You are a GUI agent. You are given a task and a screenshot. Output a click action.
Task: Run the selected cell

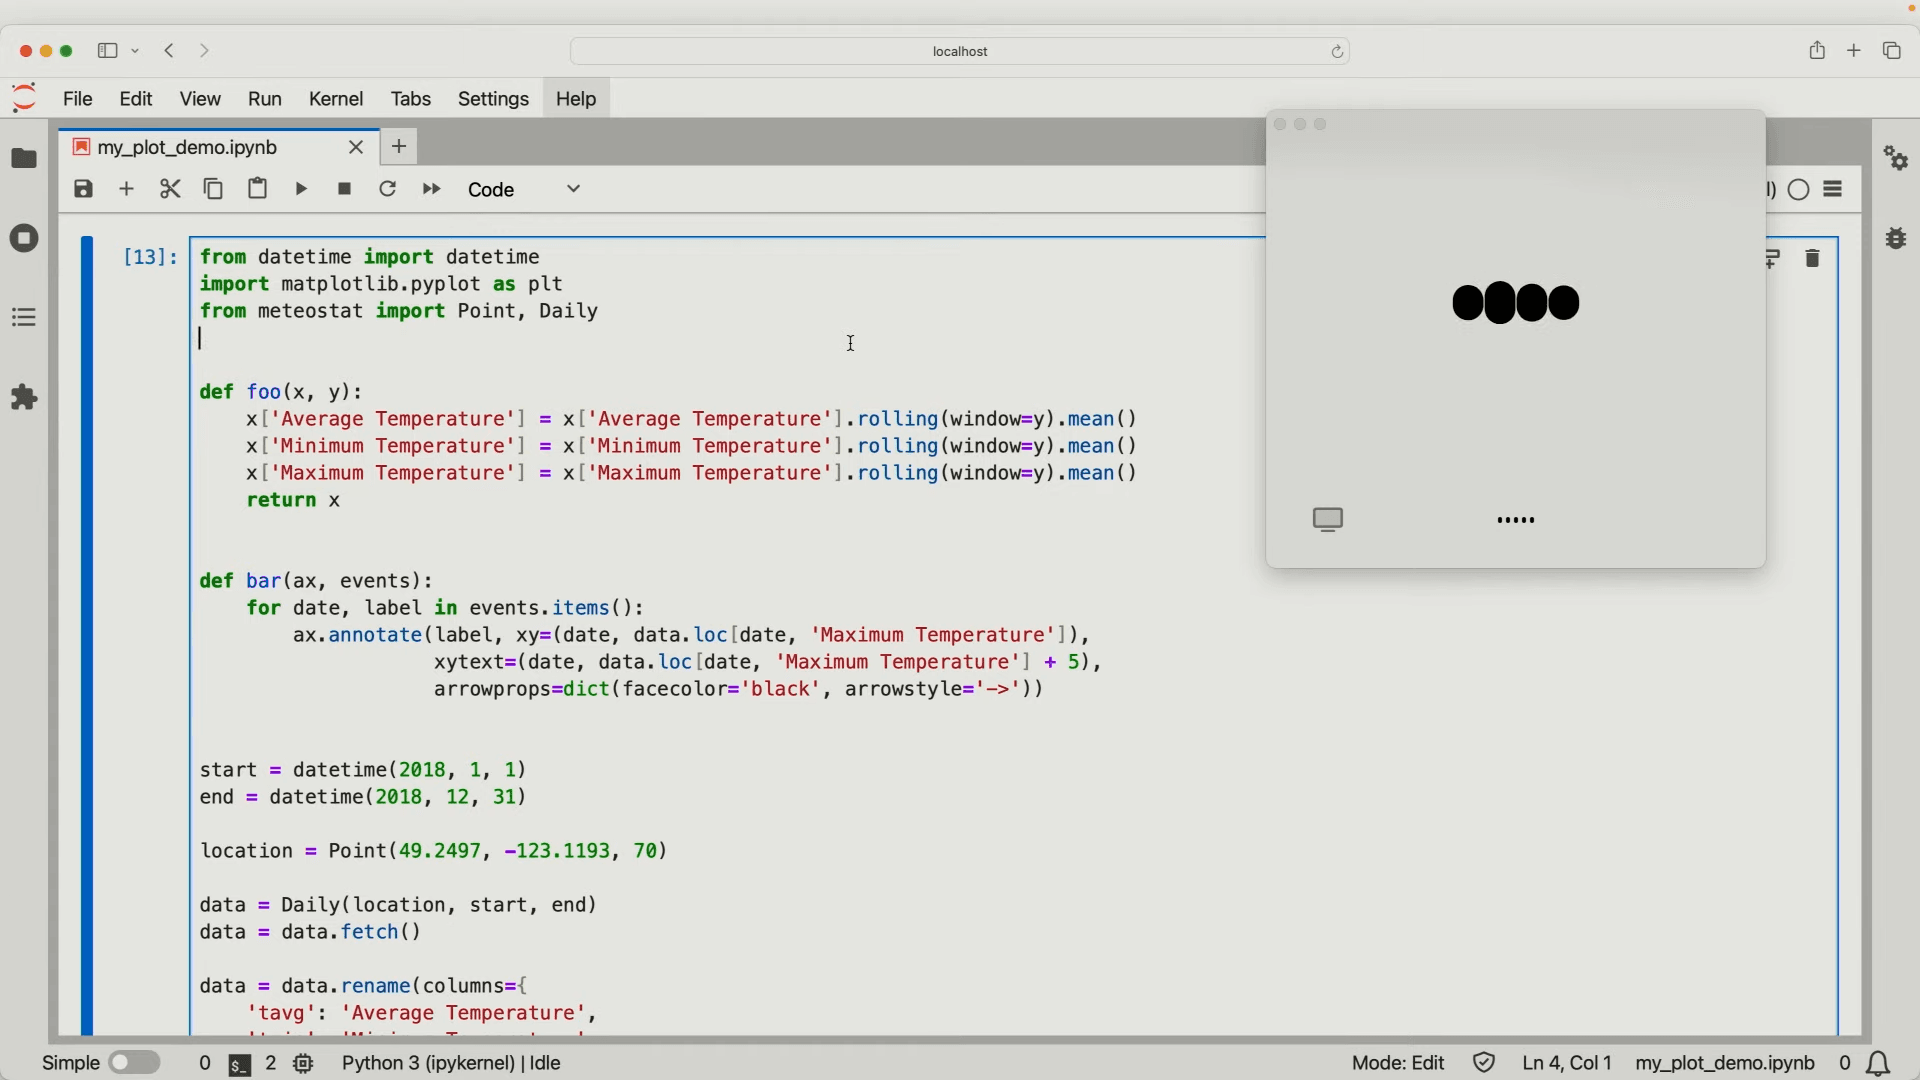[x=302, y=189]
